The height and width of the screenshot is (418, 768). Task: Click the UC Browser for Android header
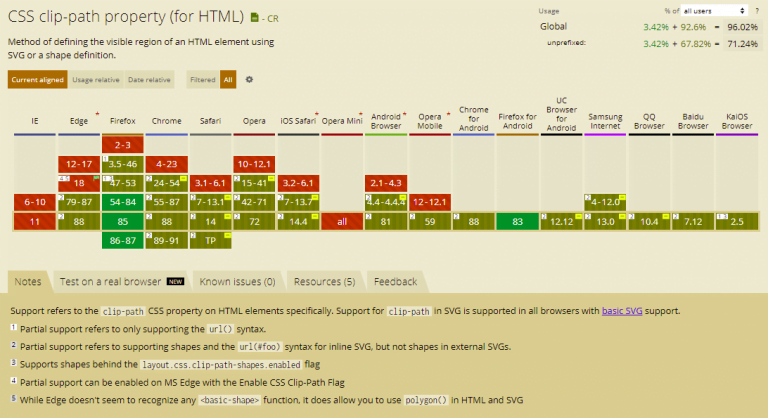[561, 114]
